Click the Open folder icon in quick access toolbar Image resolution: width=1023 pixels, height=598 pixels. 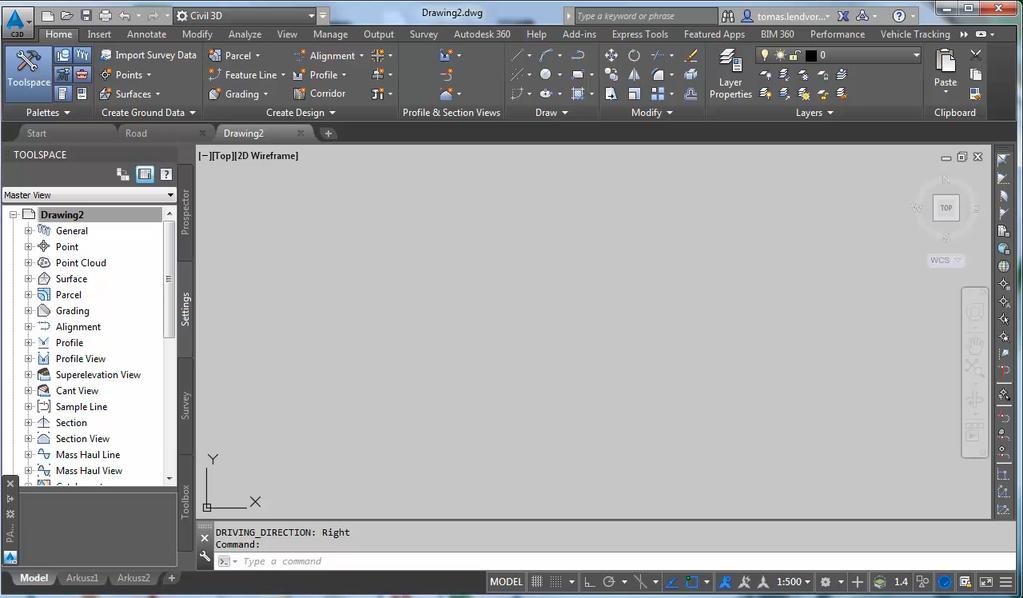(67, 16)
